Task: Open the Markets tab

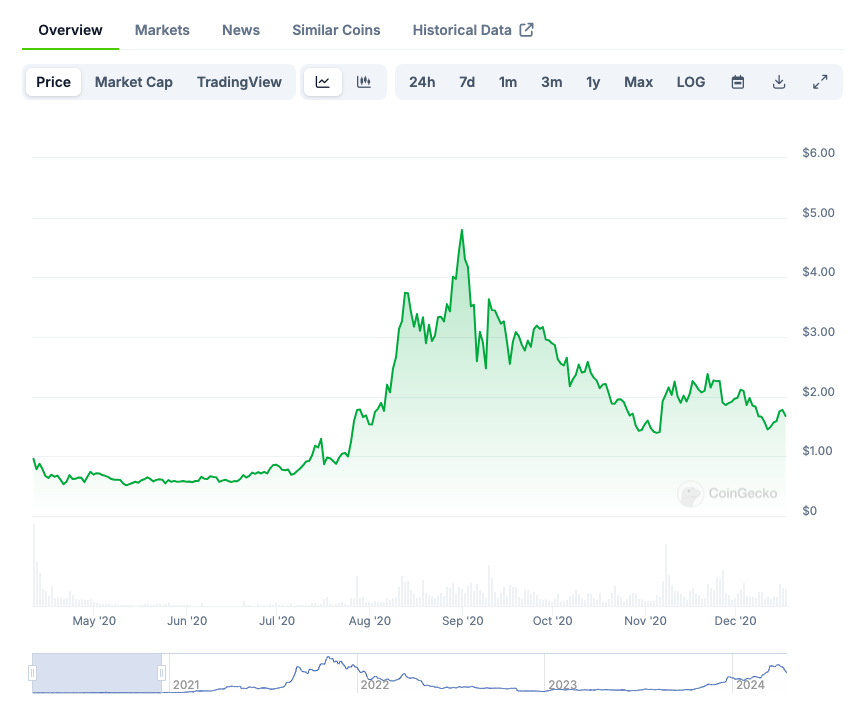Action: pos(162,30)
